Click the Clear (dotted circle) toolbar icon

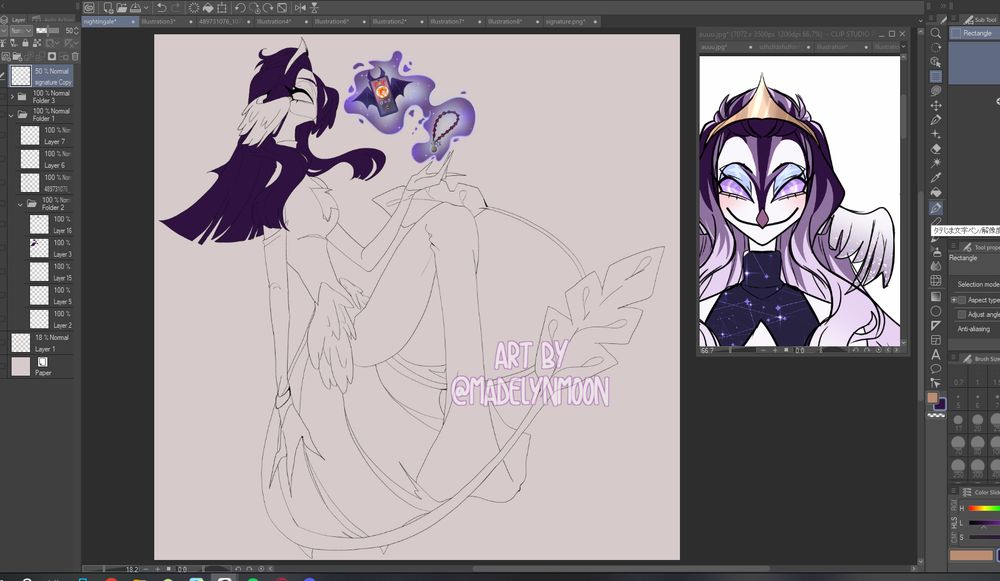pyautogui.click(x=194, y=8)
